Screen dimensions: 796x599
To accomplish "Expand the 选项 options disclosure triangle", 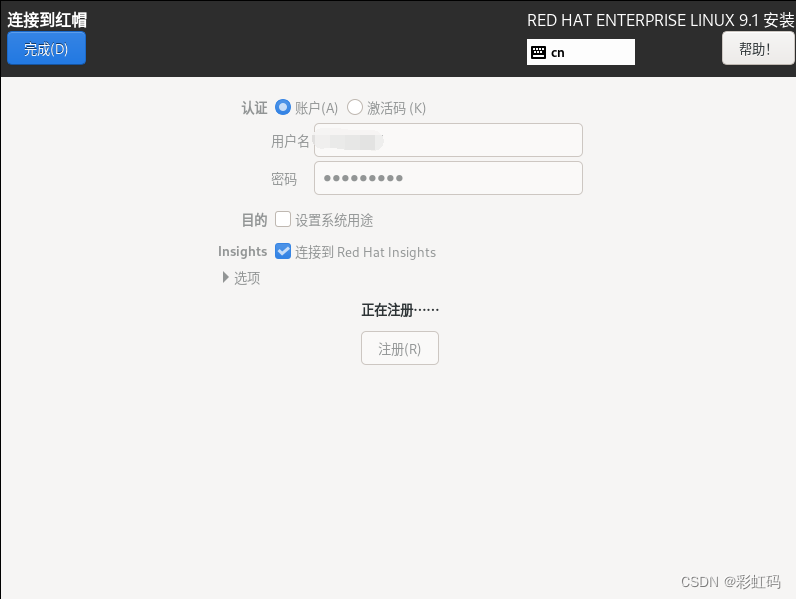I will pyautogui.click(x=226, y=277).
